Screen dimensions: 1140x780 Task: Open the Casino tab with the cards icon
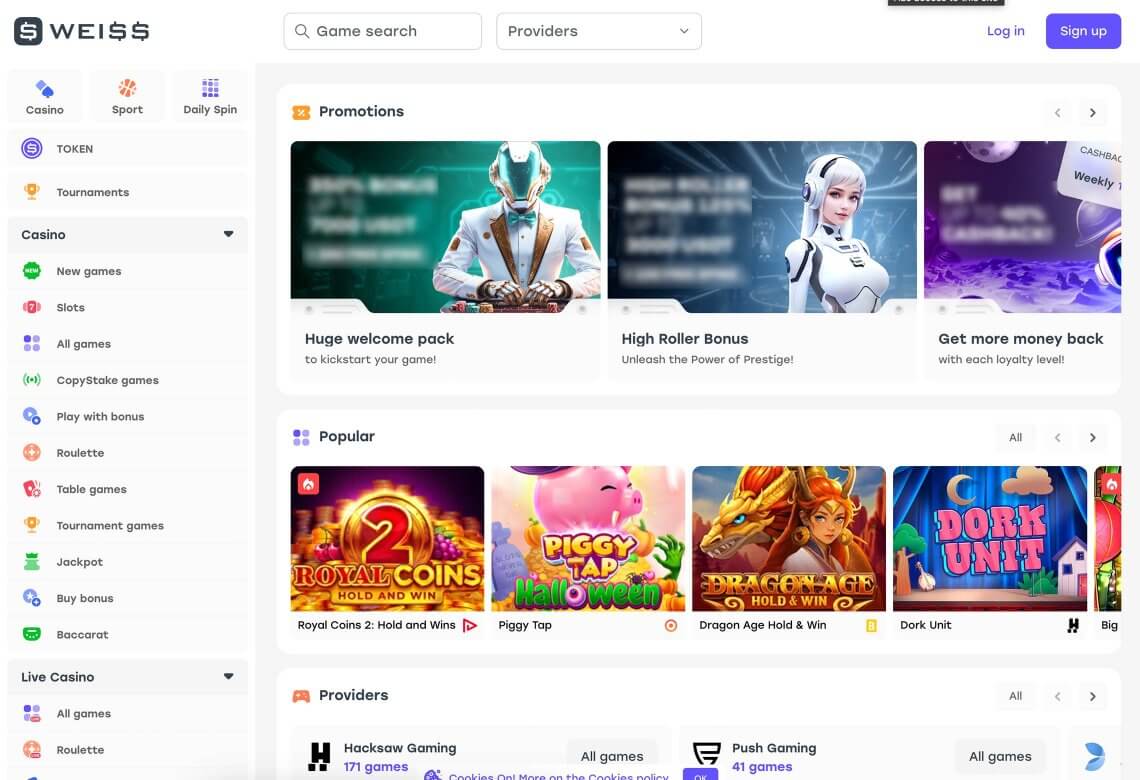pos(44,97)
